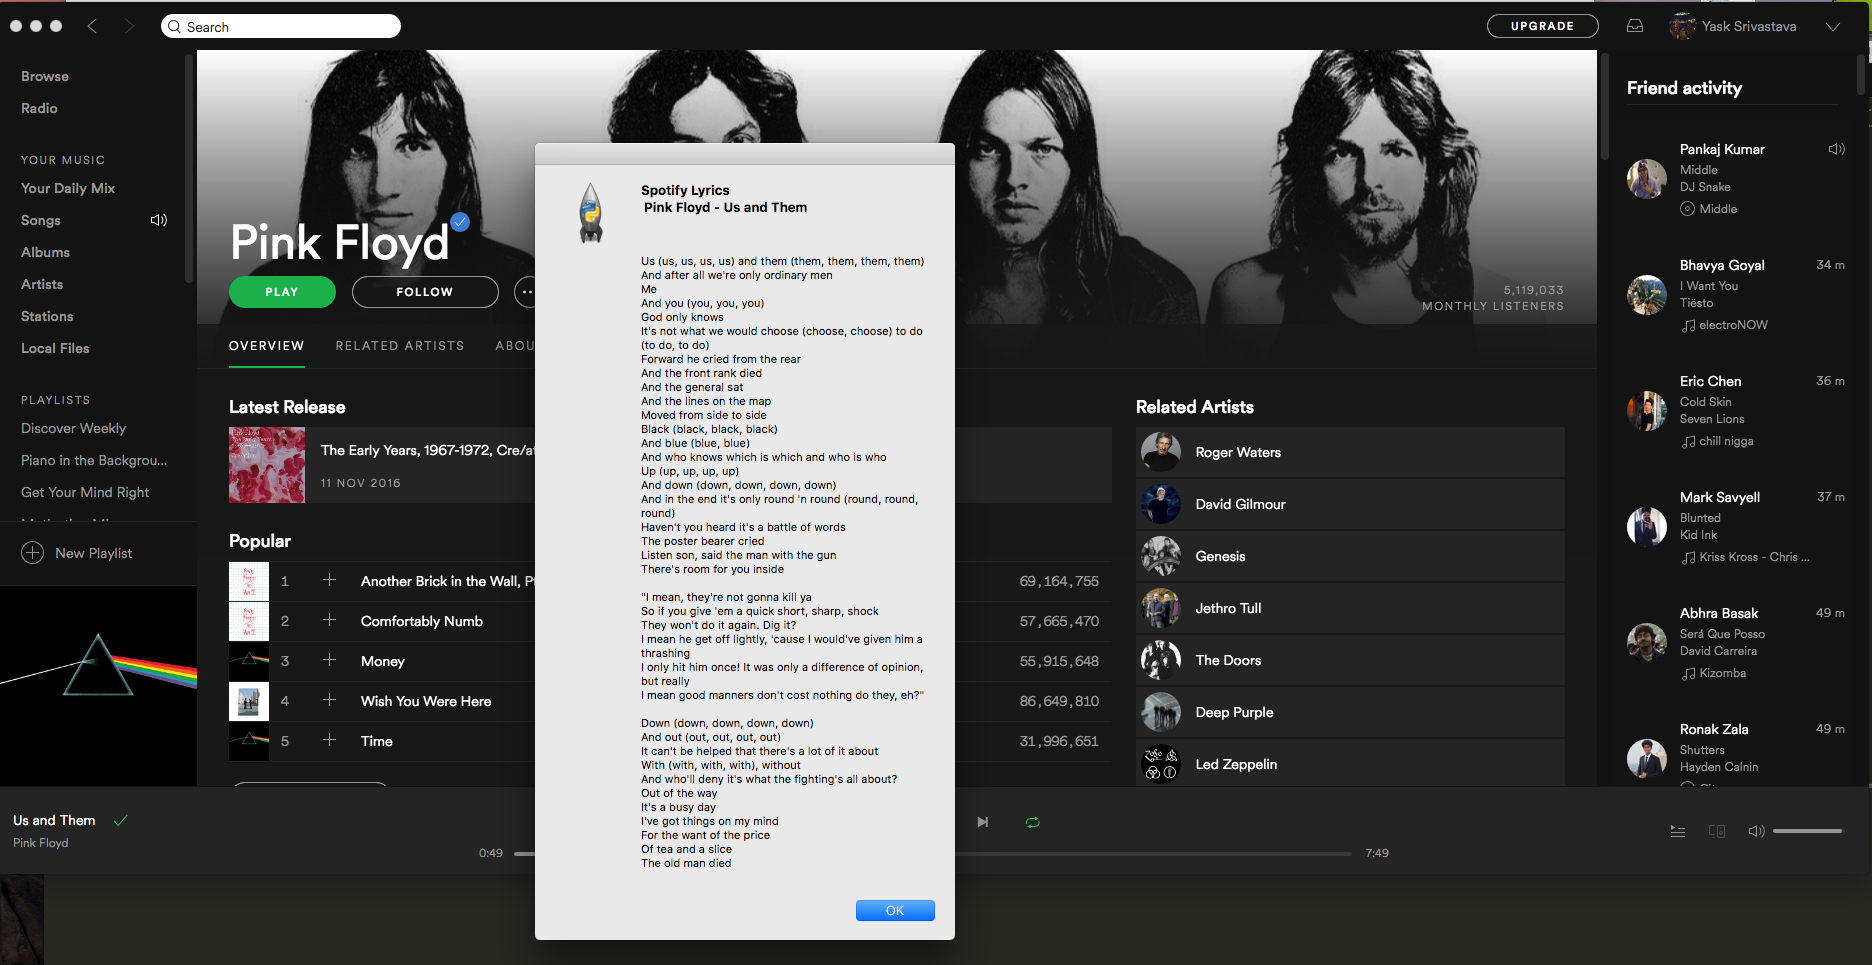Open the Discover Weekly playlist
This screenshot has width=1872, height=965.
click(74, 428)
